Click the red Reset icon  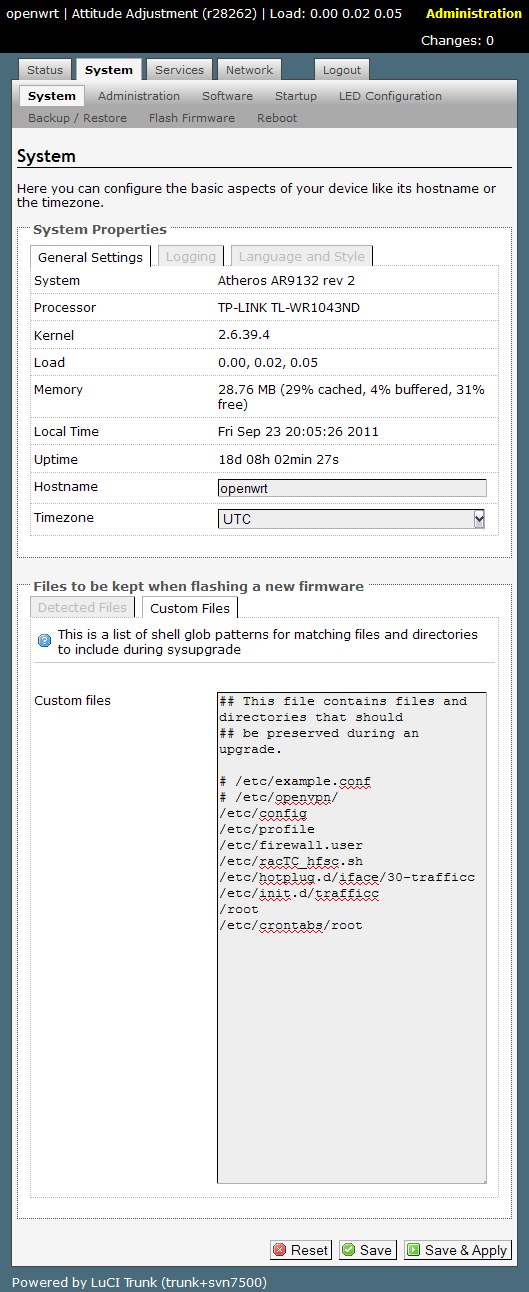coord(280,1250)
